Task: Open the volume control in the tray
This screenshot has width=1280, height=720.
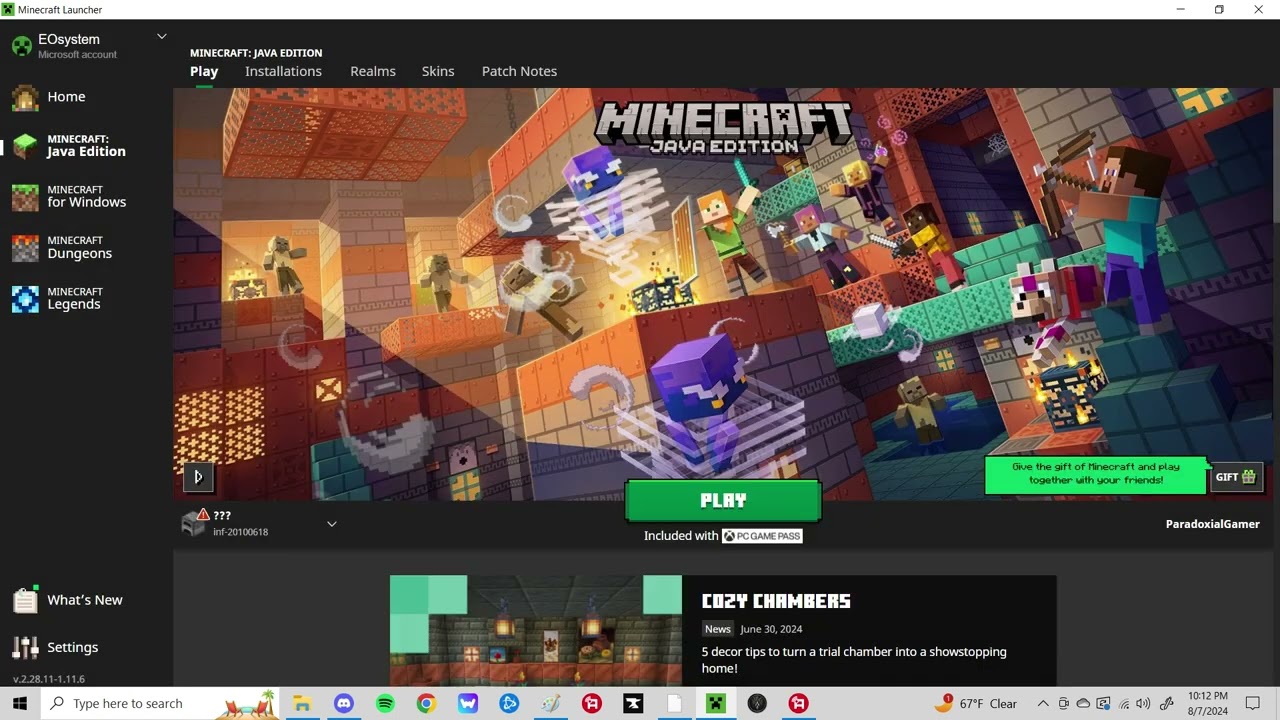Action: coord(1144,704)
